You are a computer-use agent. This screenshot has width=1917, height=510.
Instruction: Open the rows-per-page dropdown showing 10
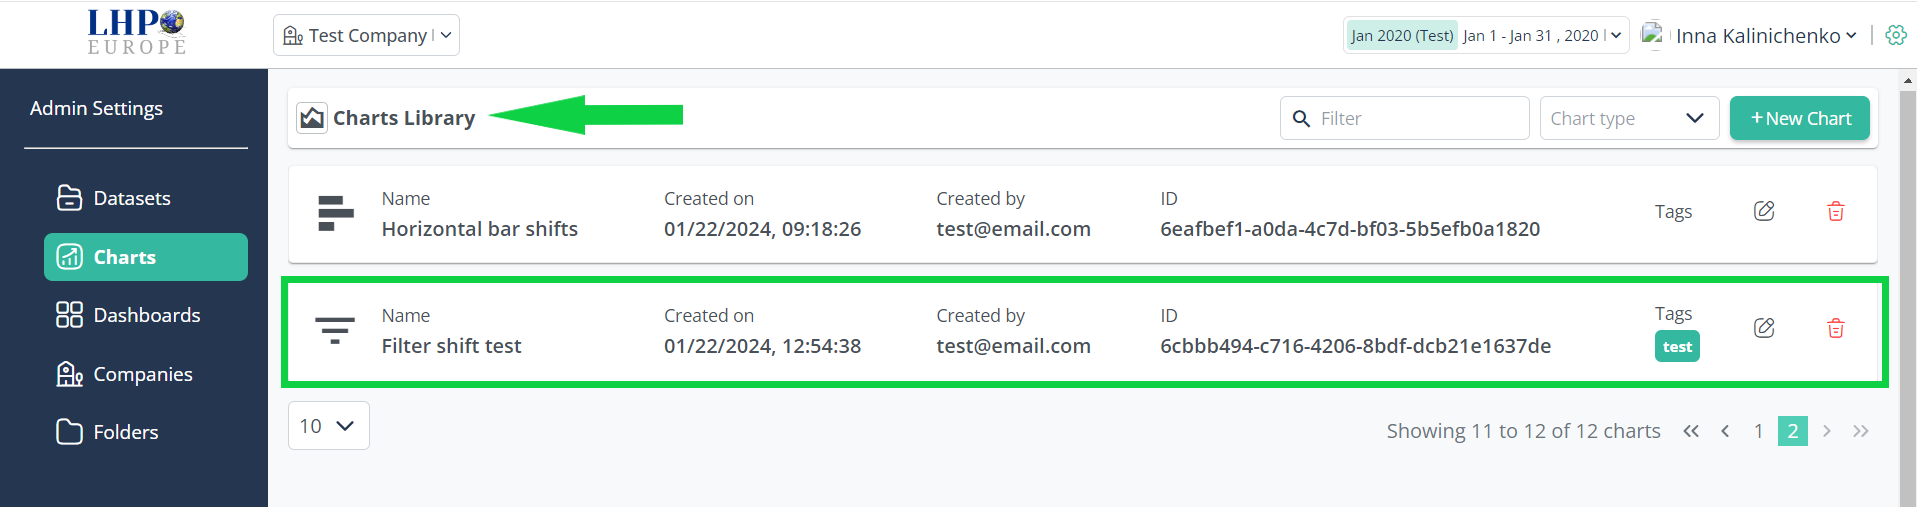(329, 426)
